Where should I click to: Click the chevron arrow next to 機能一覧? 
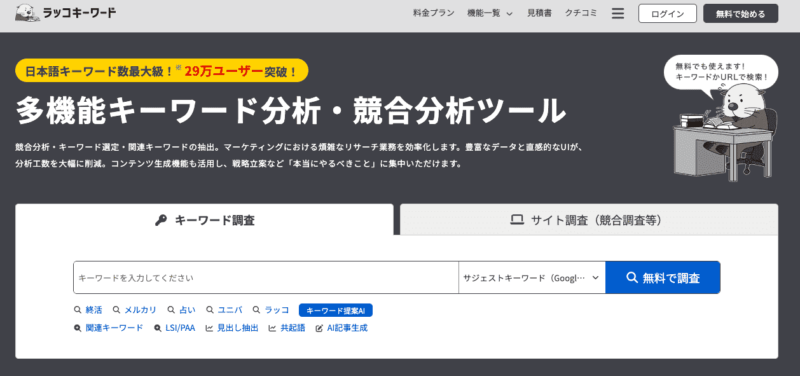[509, 14]
